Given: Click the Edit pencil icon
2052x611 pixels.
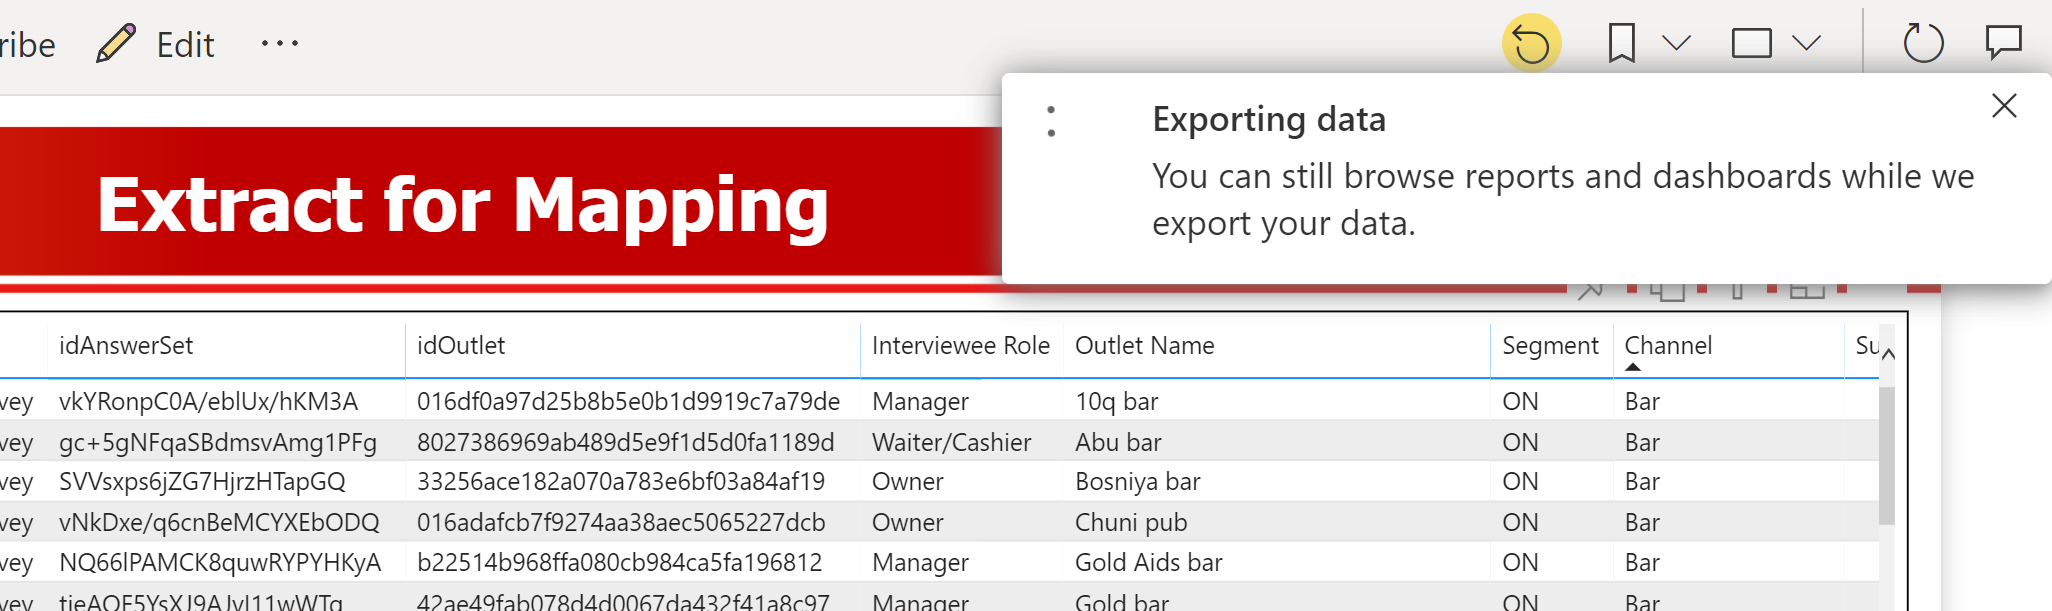Looking at the screenshot, I should pyautogui.click(x=116, y=44).
